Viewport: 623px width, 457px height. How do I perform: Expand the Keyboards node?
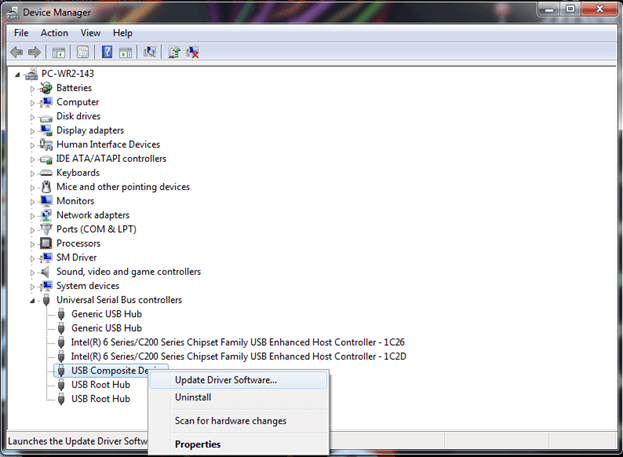[33, 174]
